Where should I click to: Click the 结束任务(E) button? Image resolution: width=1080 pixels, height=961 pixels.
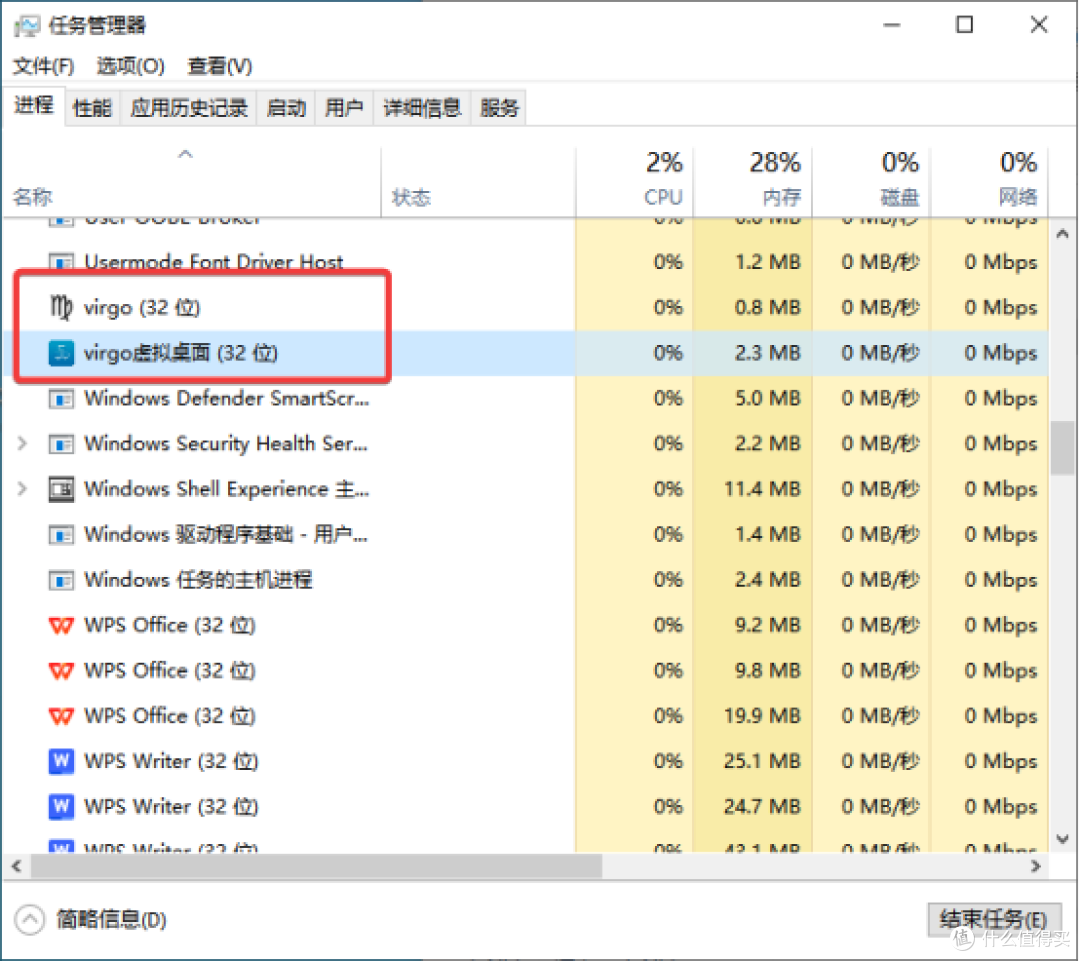click(x=993, y=919)
